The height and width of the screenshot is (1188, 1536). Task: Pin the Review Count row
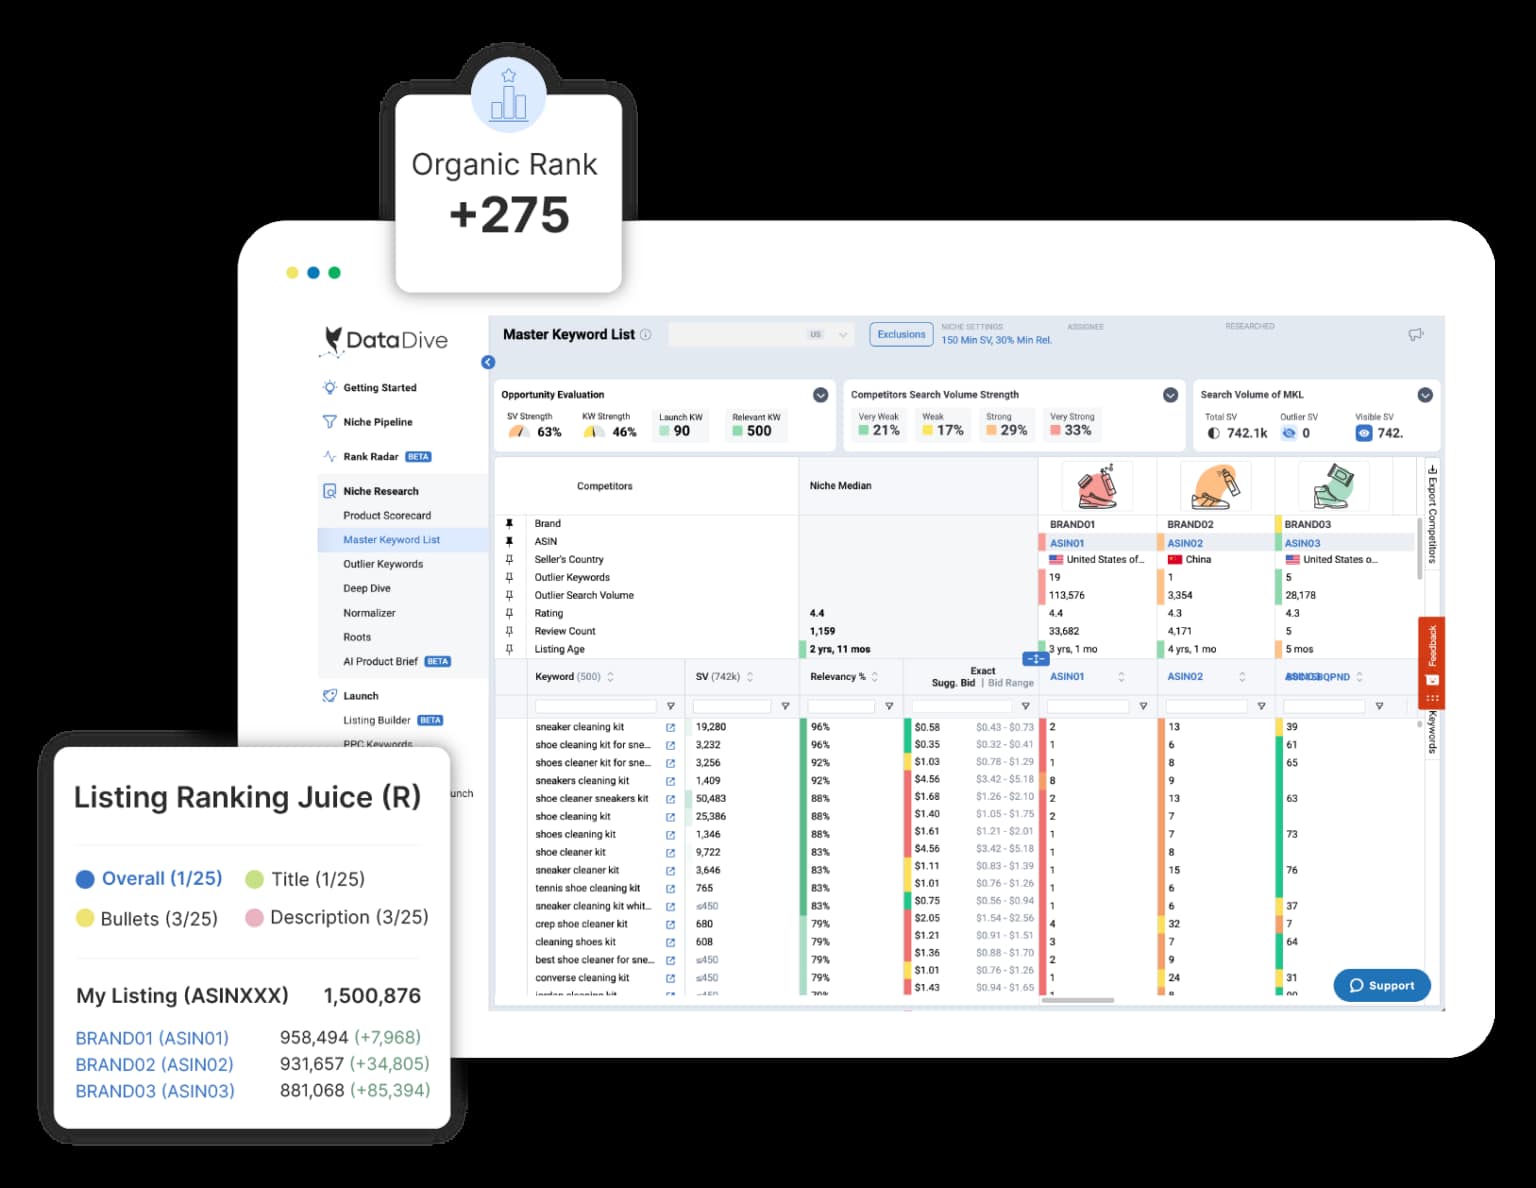point(509,632)
